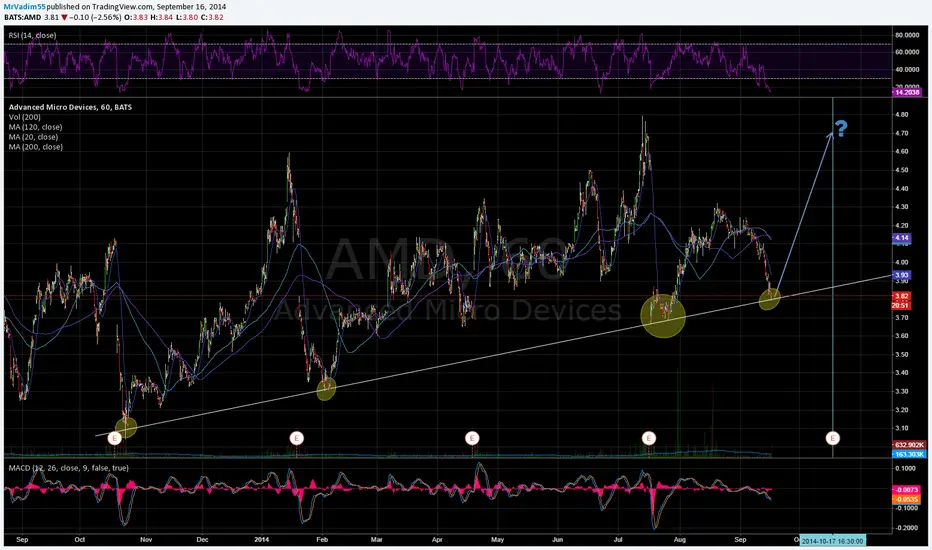Click the red 3.82 last price label
This screenshot has height=550, width=932.
[x=901, y=296]
